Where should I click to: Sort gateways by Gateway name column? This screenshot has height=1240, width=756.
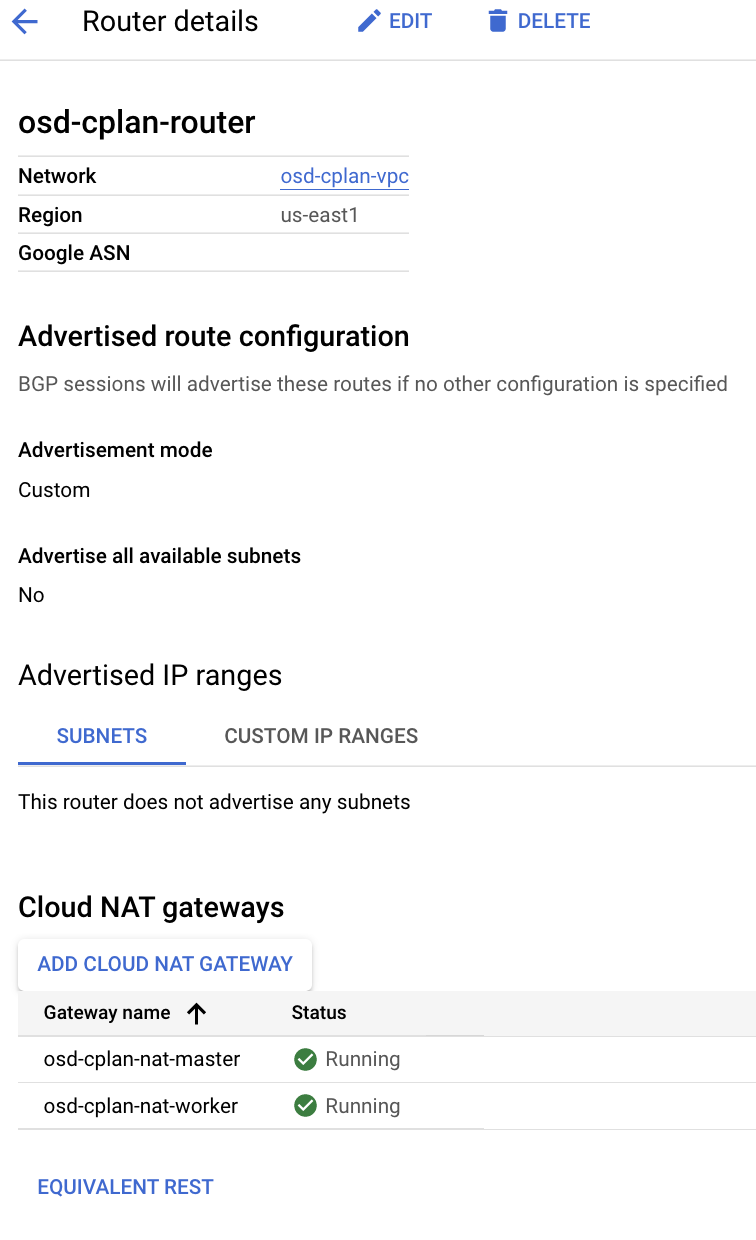[106, 1013]
